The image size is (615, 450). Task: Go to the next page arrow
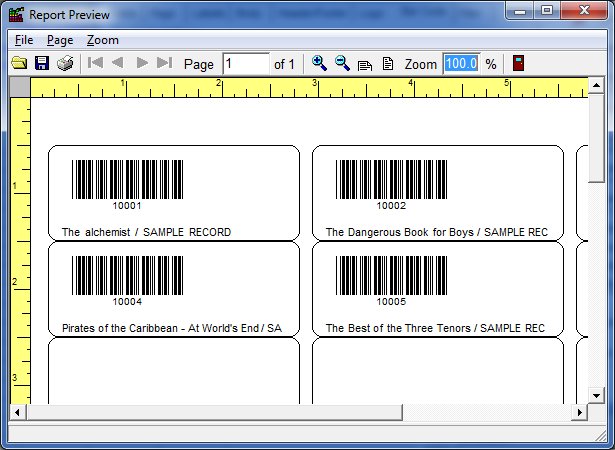[x=142, y=63]
